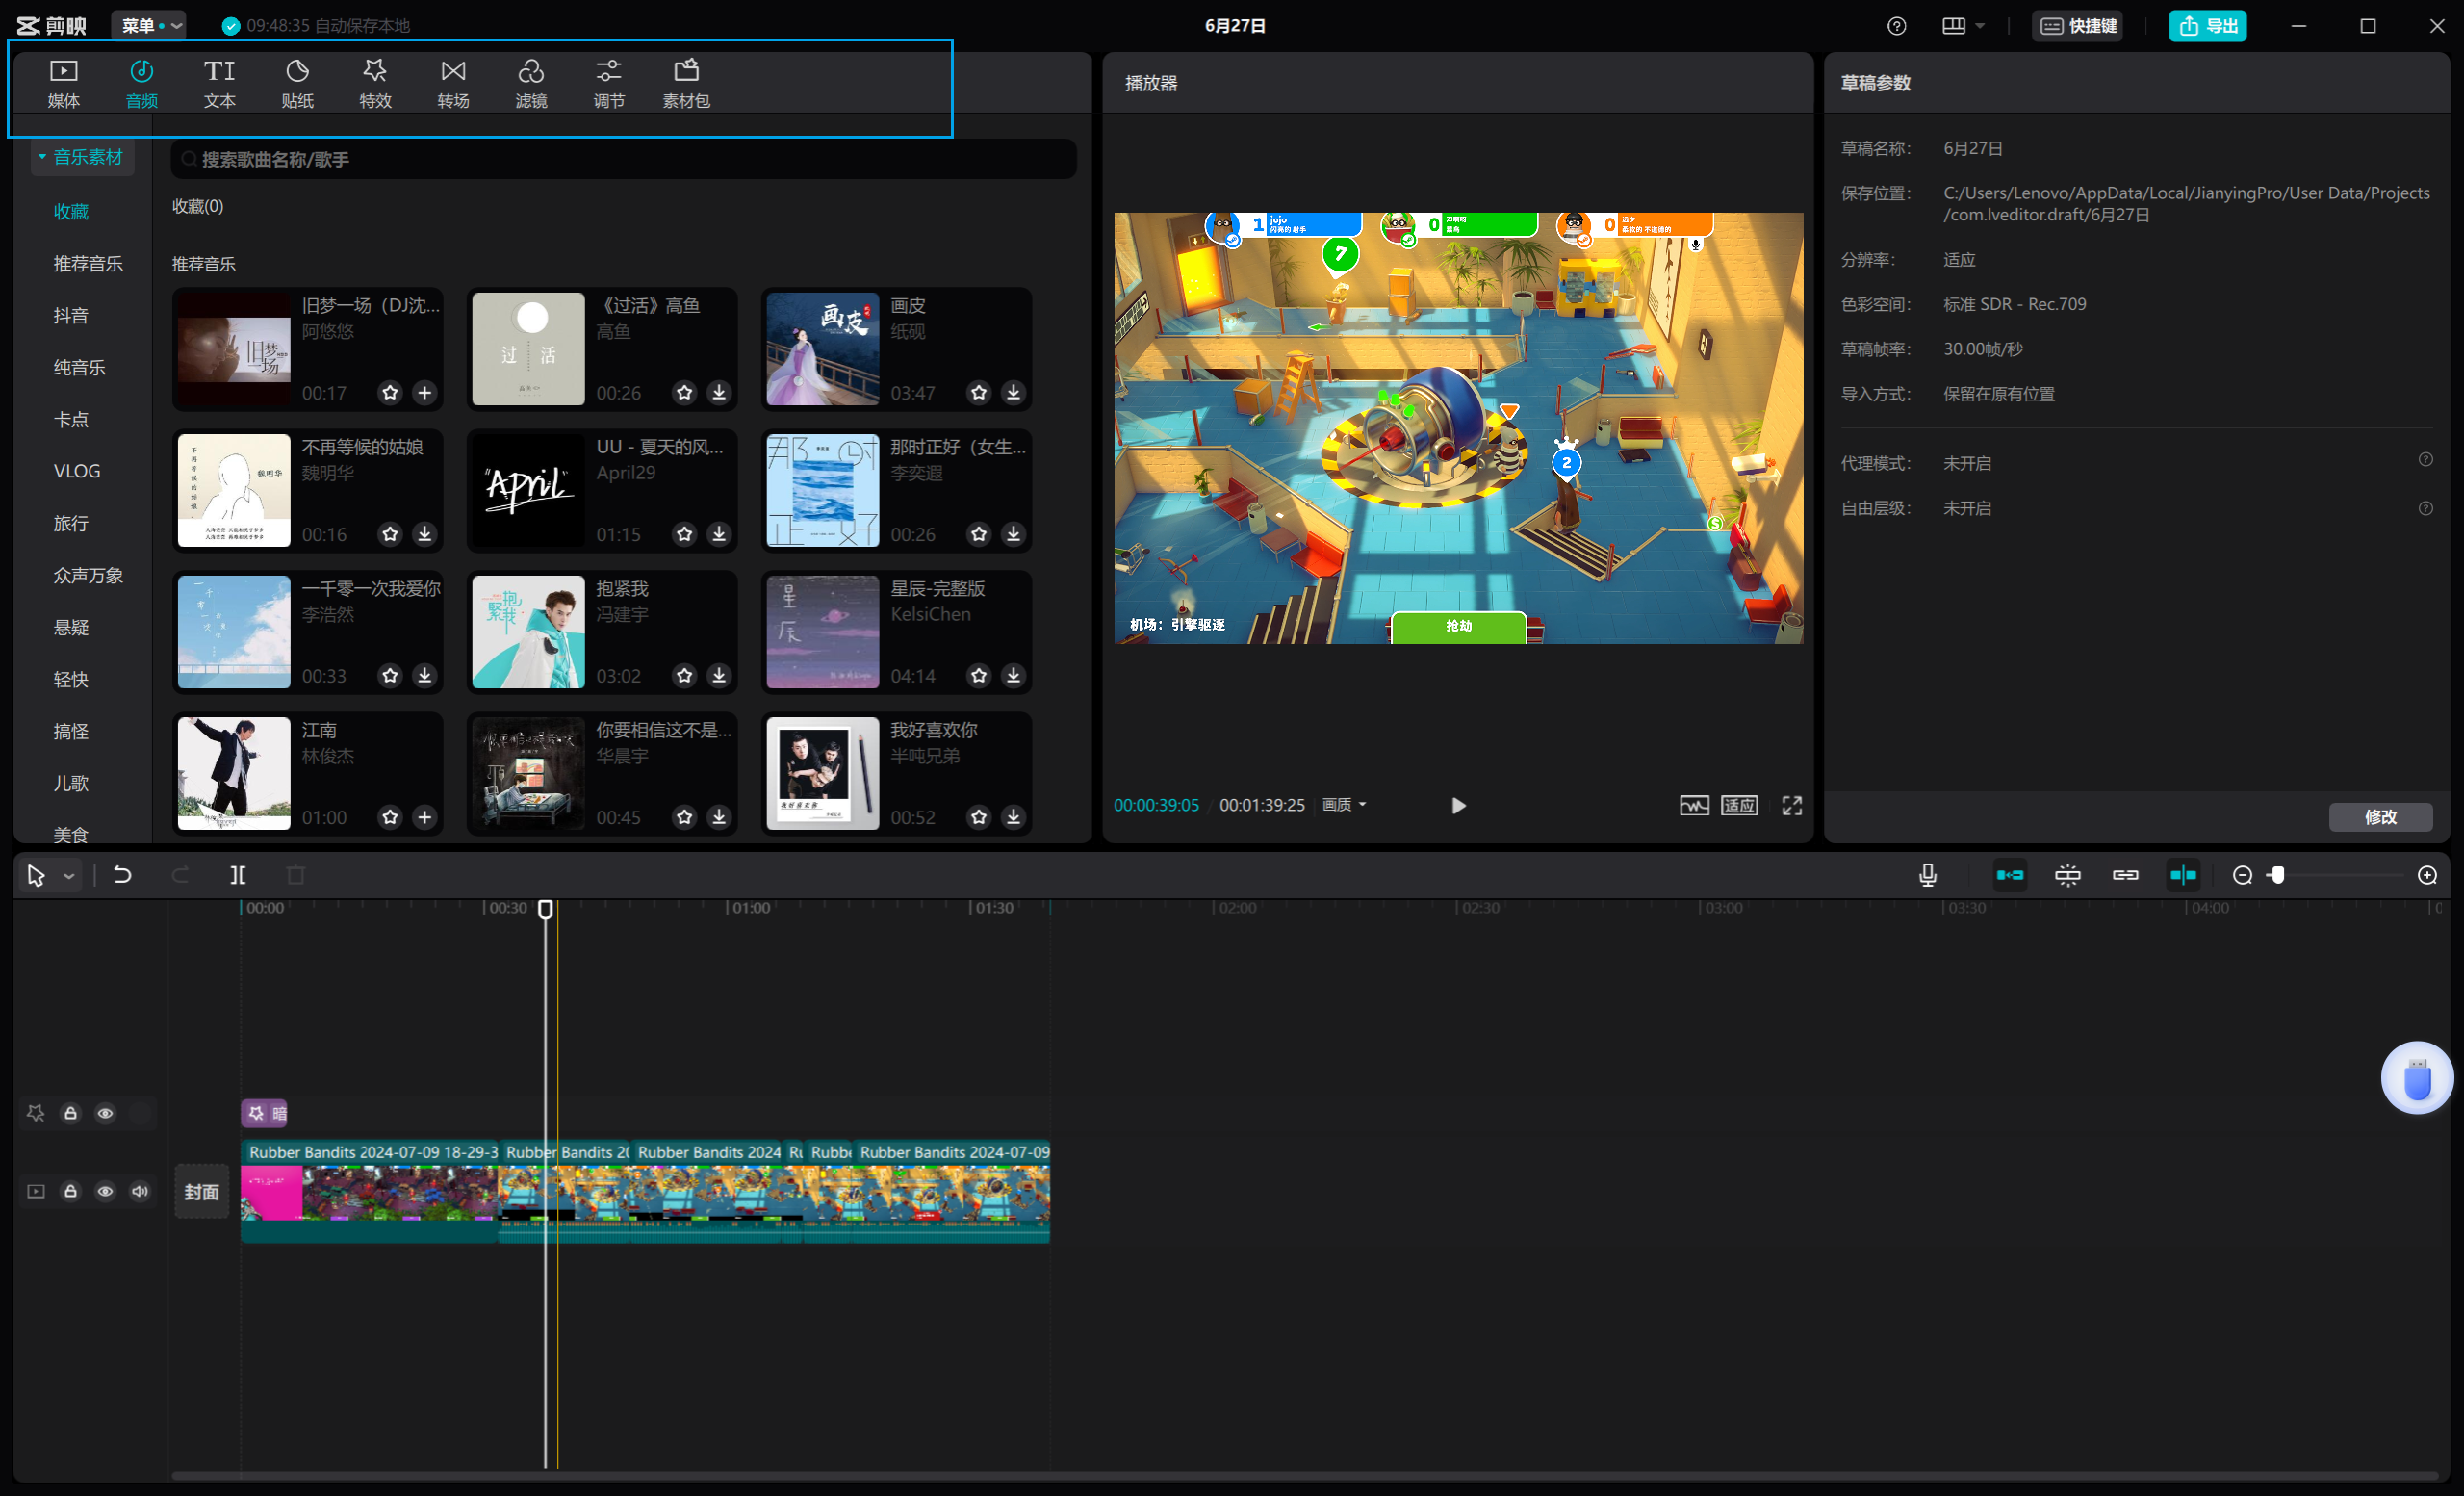Select the 收藏 favorites category
2464x1496 pixels.
(x=71, y=211)
